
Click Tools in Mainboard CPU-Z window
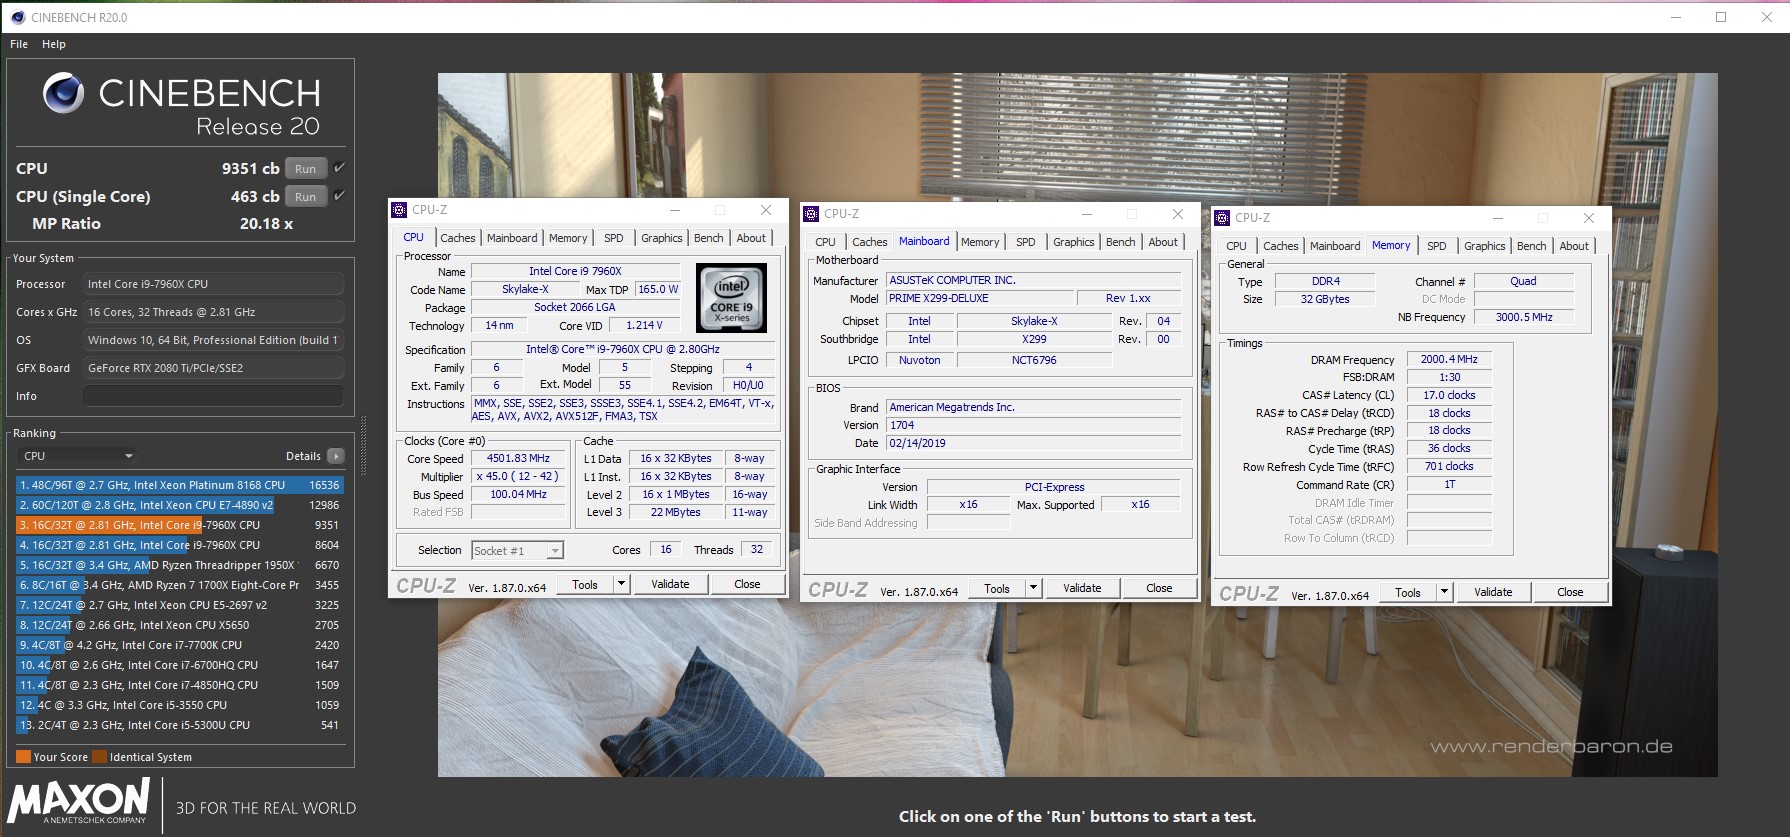click(x=997, y=589)
